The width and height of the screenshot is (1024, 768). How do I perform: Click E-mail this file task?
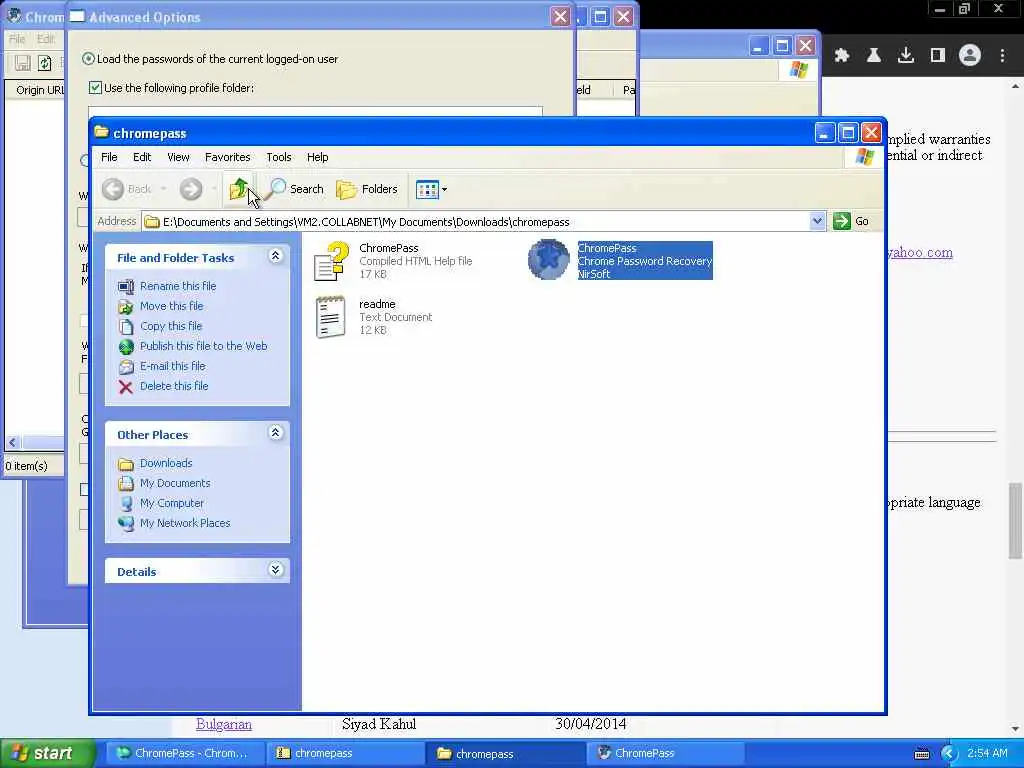[172, 366]
